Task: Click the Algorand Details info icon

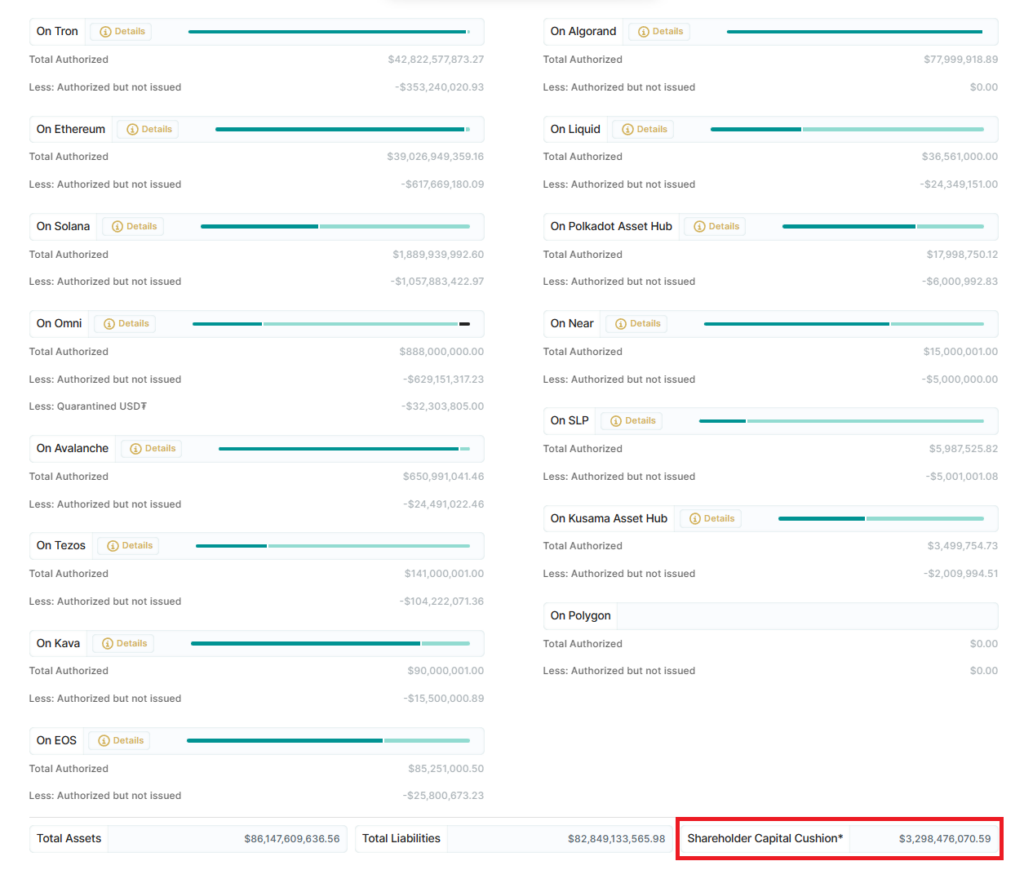Action: [x=644, y=32]
